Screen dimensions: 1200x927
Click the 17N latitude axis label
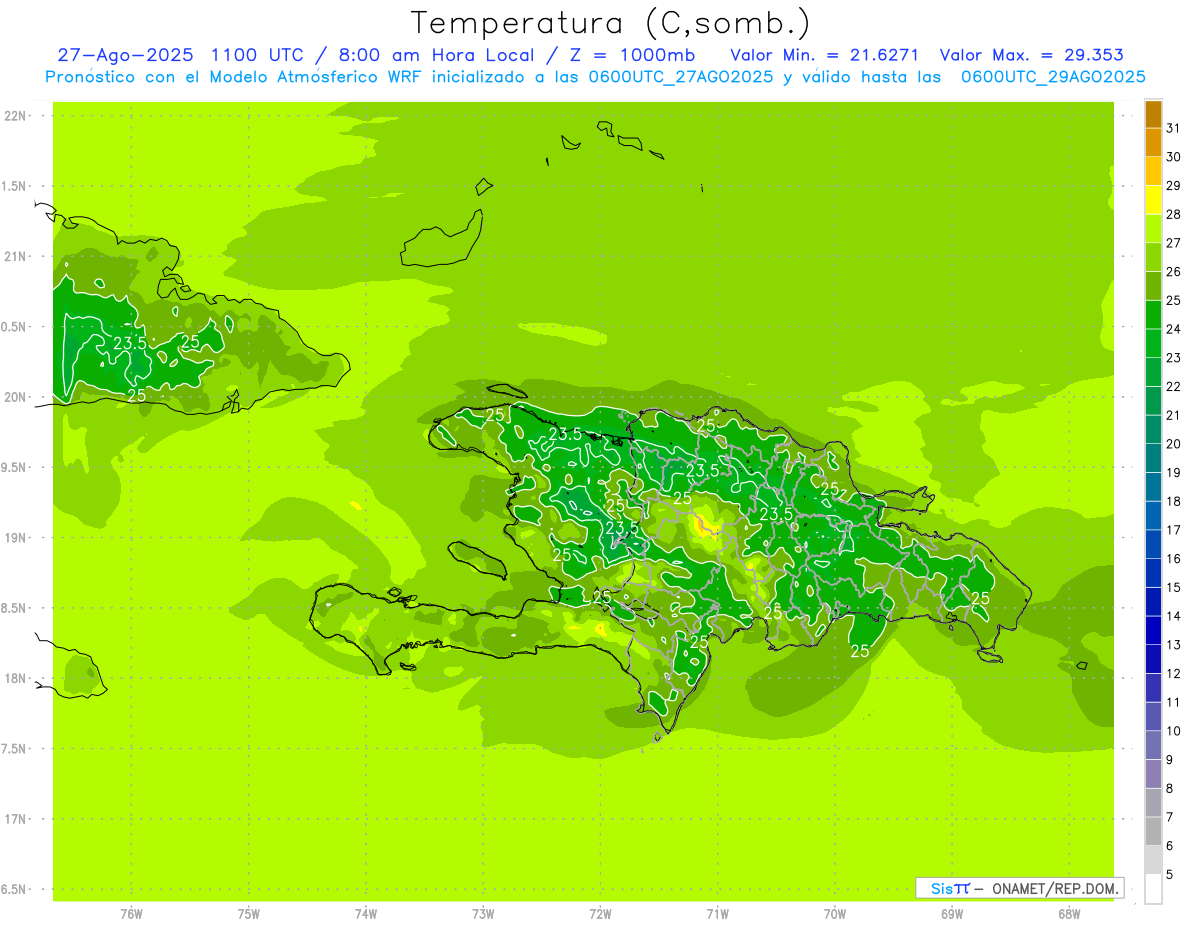[x=16, y=819]
